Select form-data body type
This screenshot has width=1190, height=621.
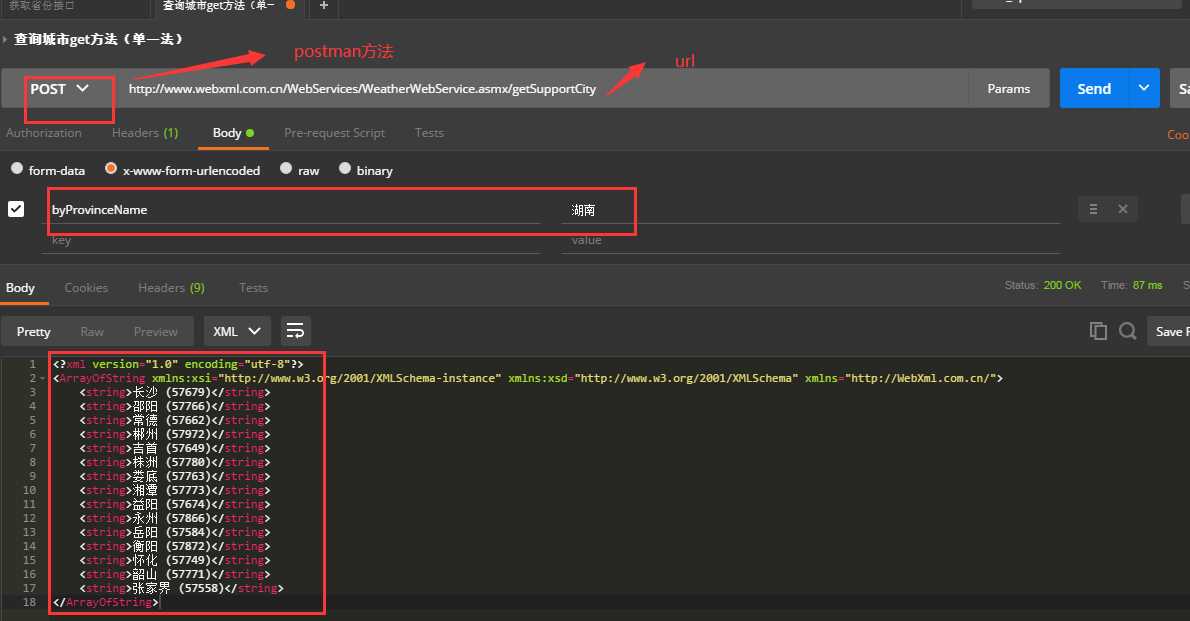17,169
